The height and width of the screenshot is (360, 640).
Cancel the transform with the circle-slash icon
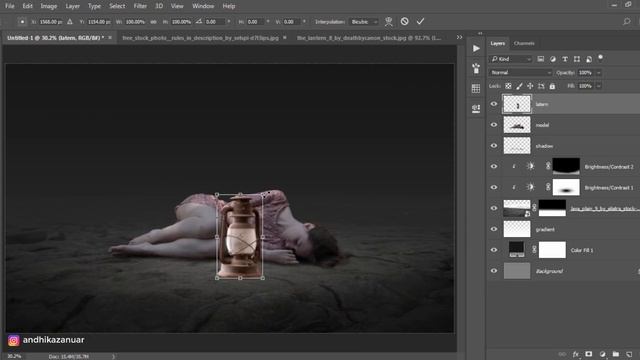tap(404, 21)
